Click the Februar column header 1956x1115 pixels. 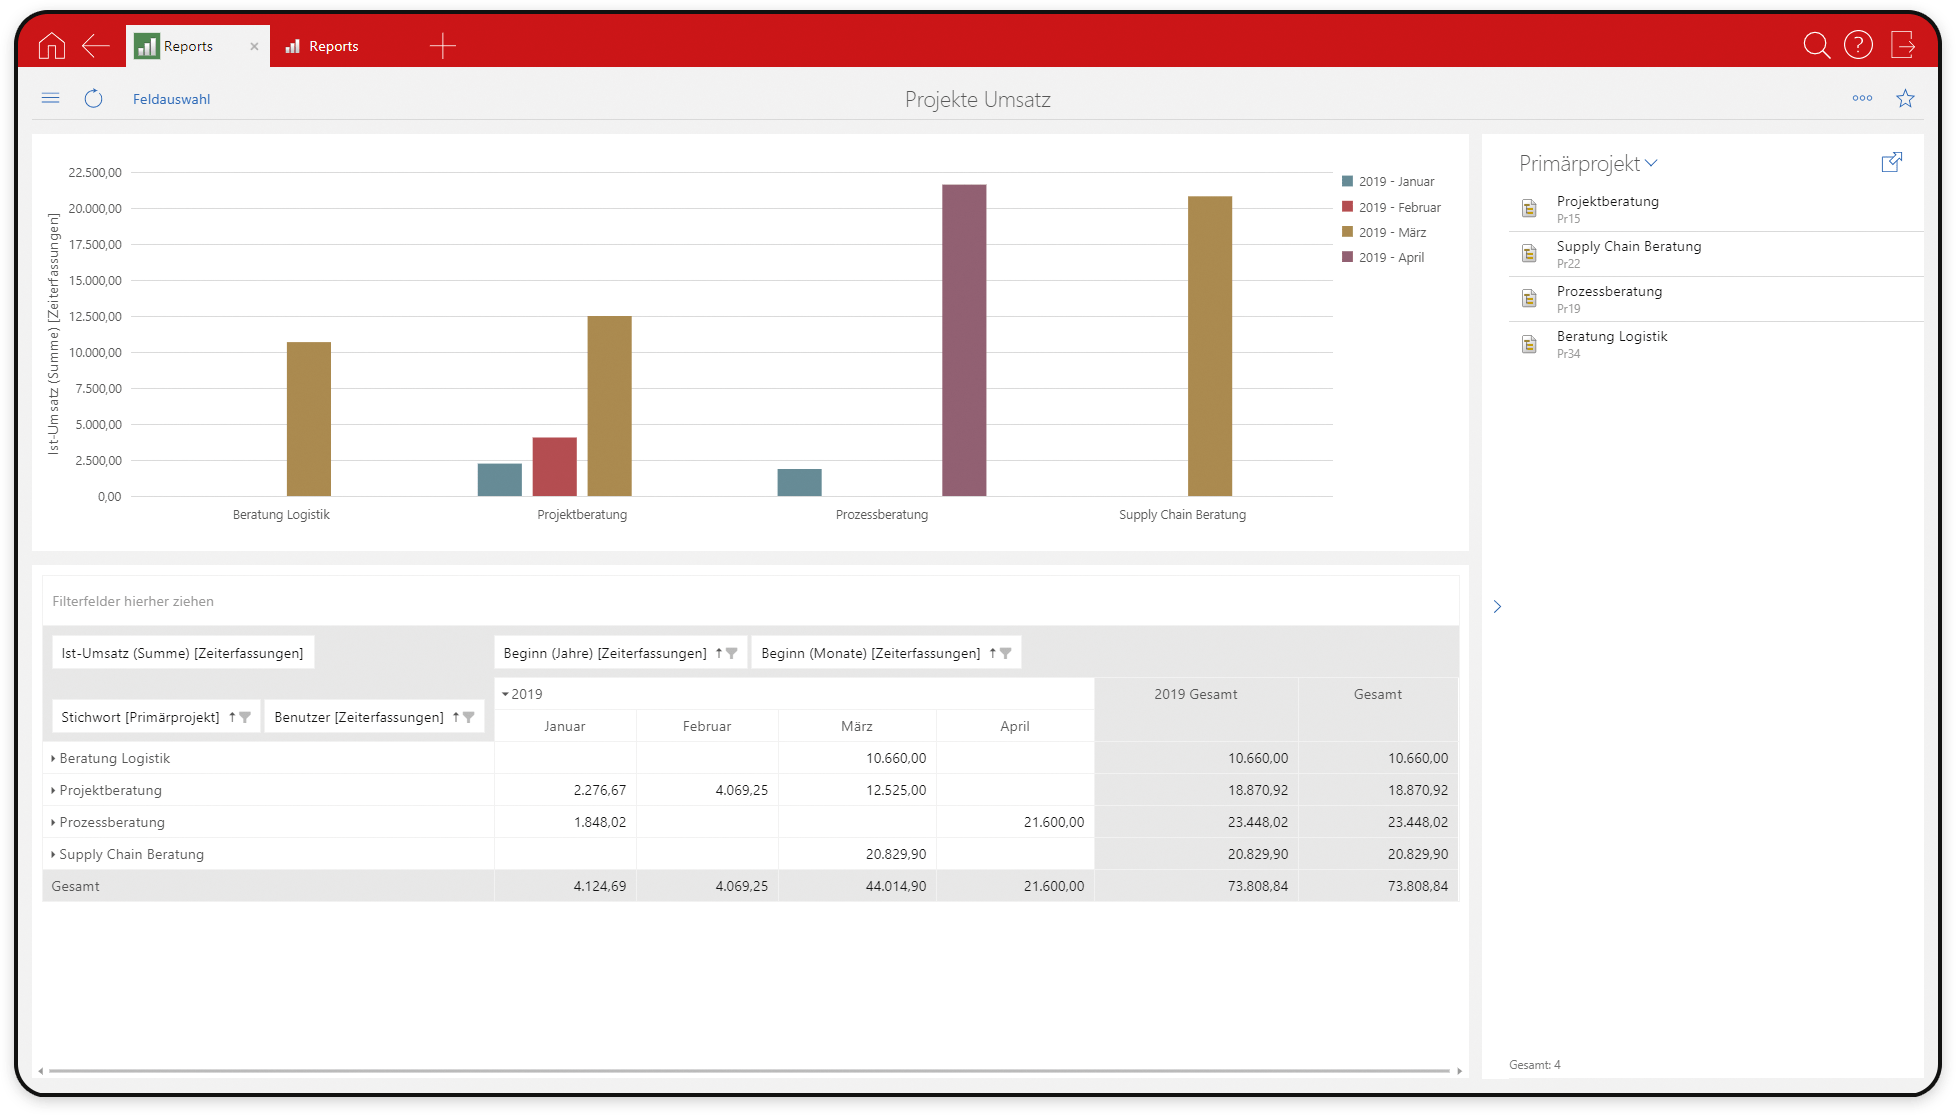coord(707,726)
